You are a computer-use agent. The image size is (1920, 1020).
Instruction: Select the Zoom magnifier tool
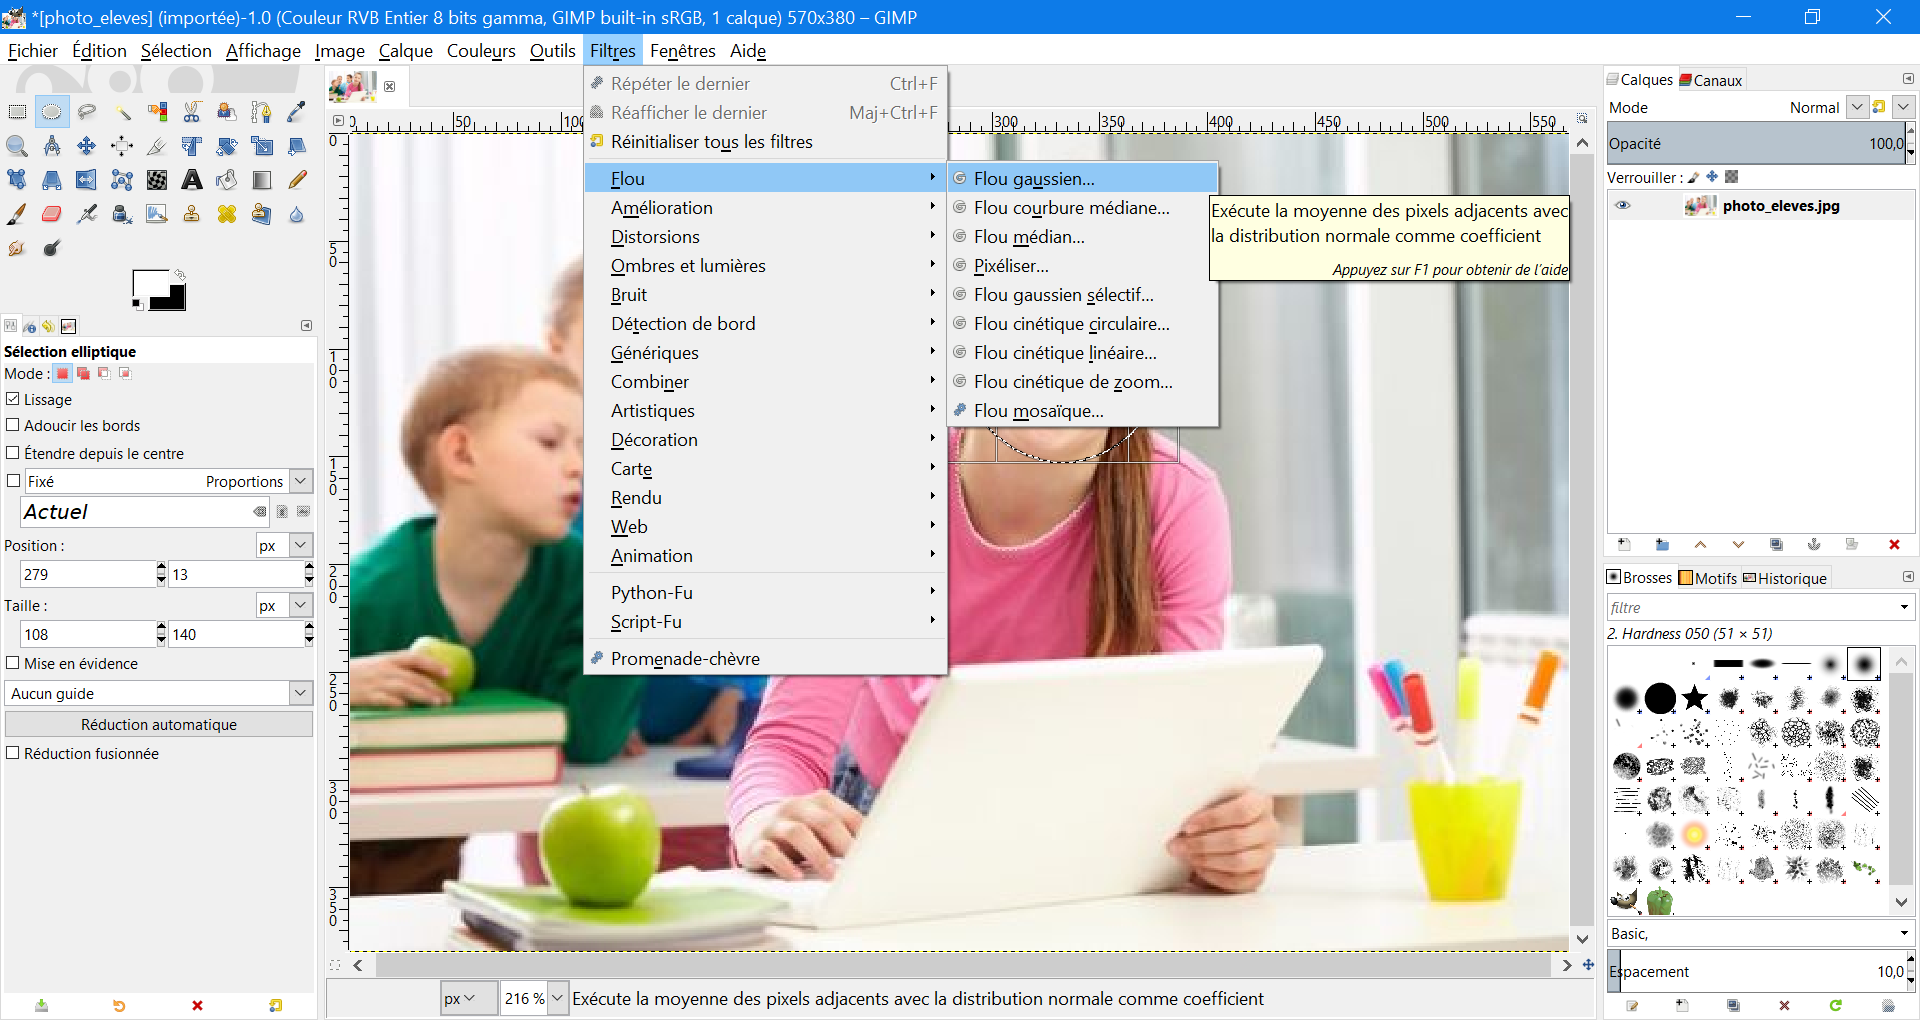click(17, 146)
